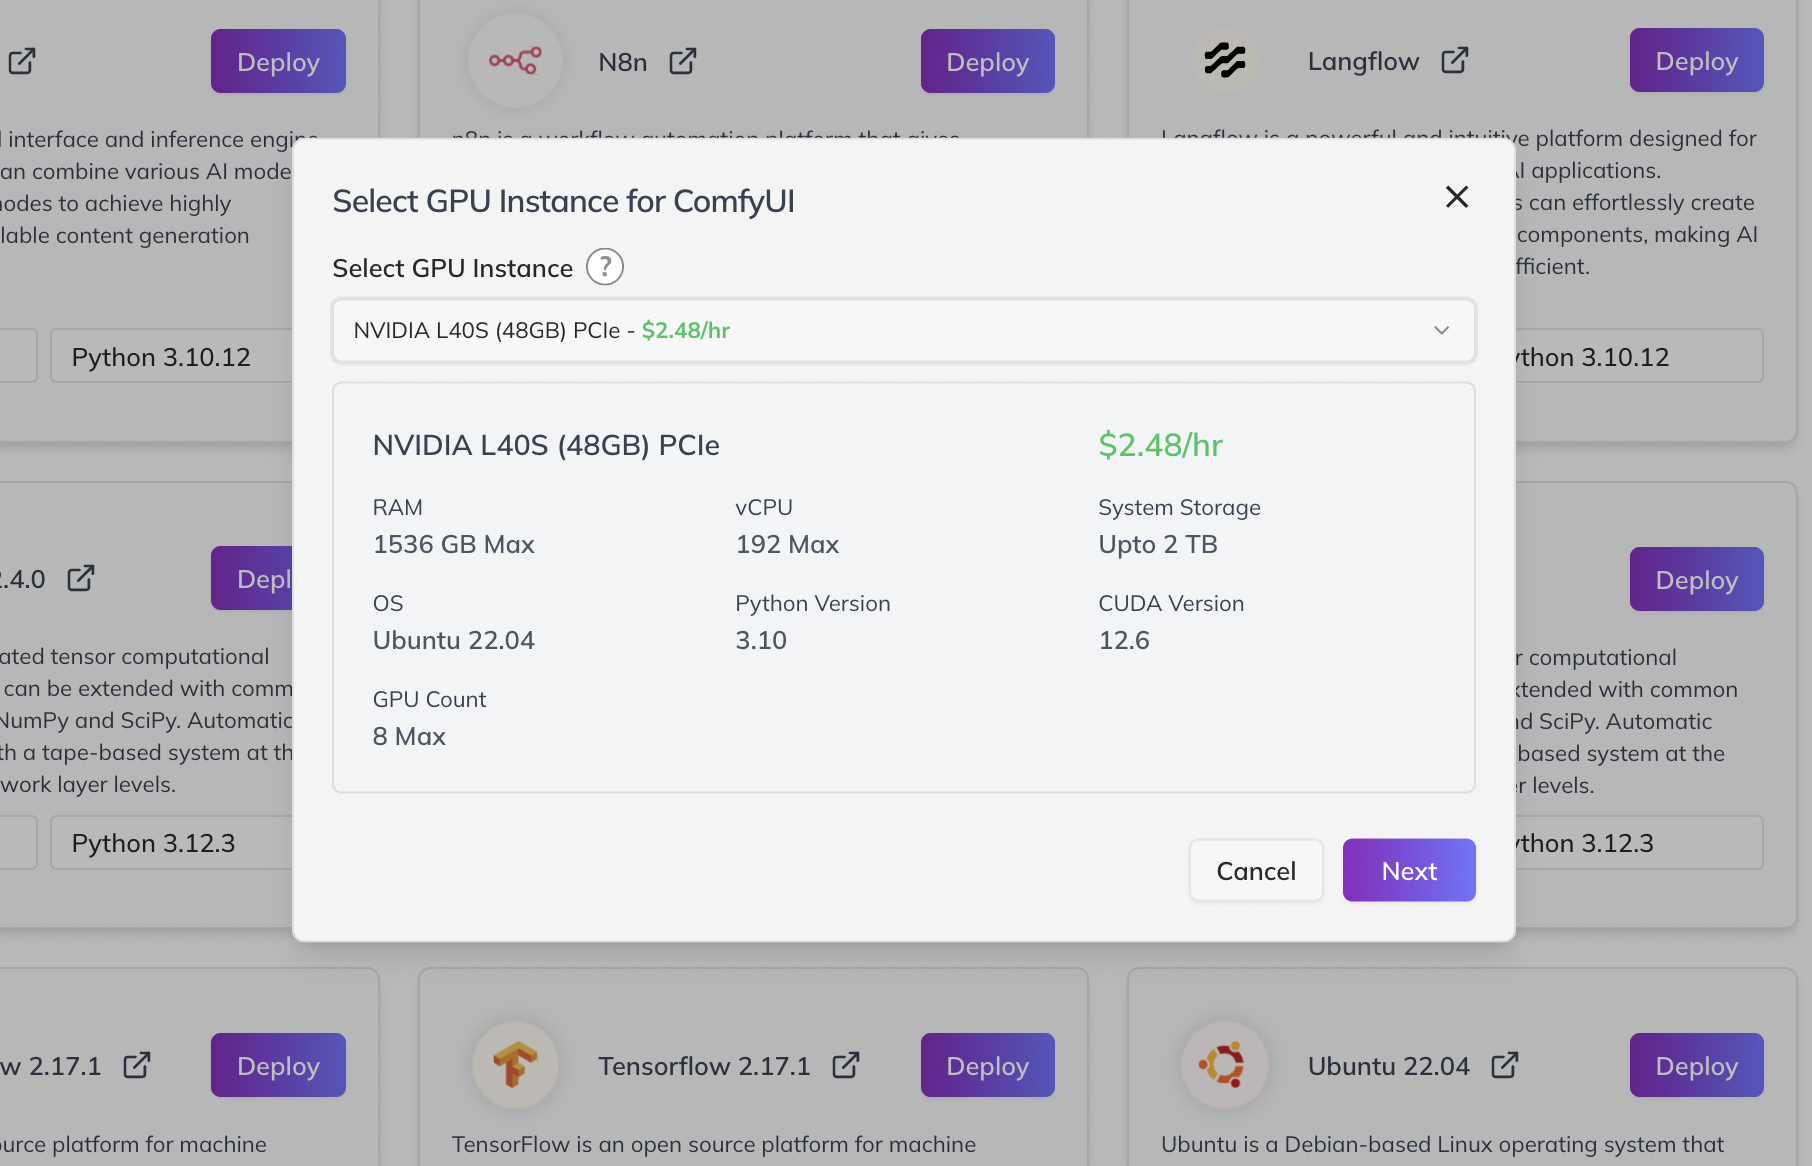Image resolution: width=1812 pixels, height=1166 pixels.
Task: Select the N8n card title
Action: 623,62
